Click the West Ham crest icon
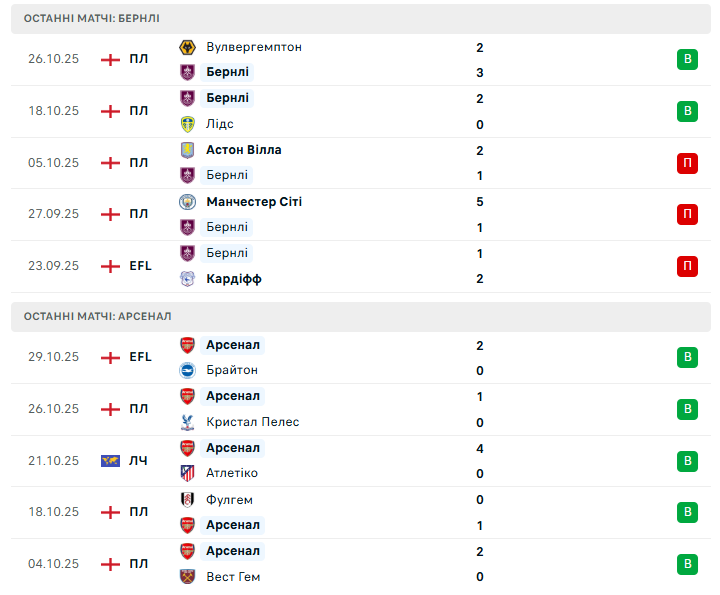Viewport: 720px width, 595px height. (x=186, y=577)
